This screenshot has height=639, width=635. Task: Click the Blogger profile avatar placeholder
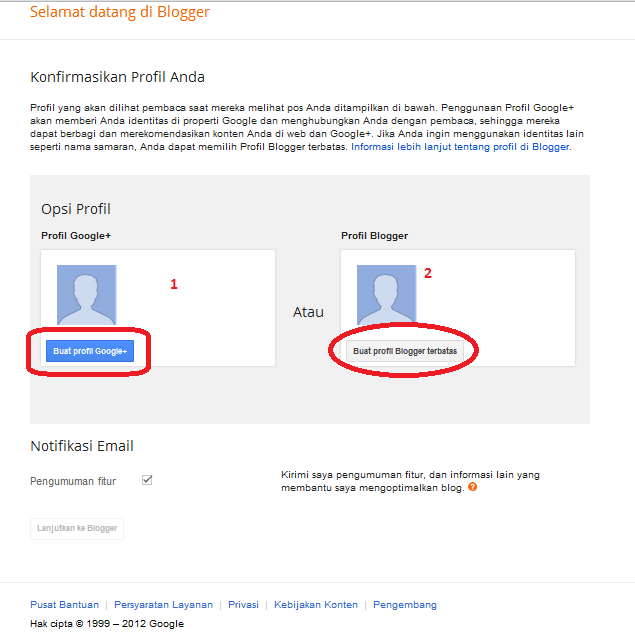tap(386, 295)
